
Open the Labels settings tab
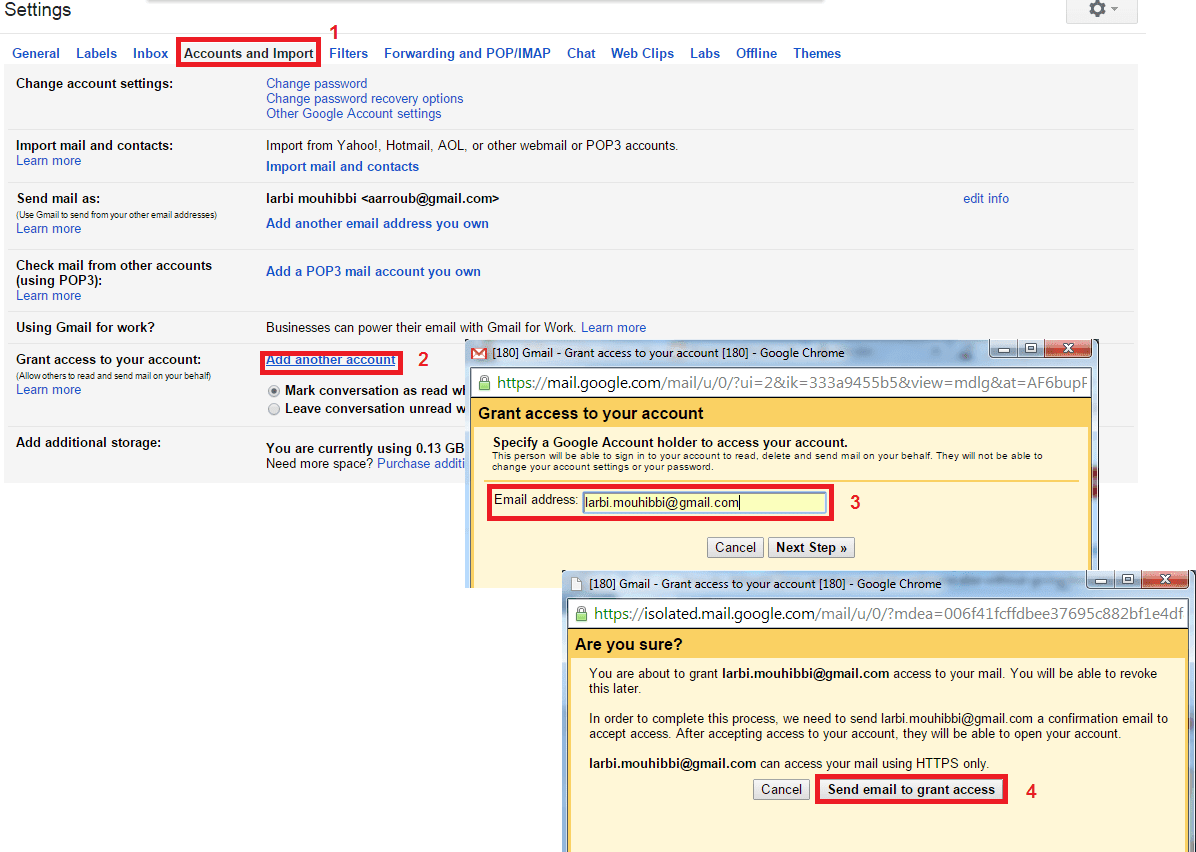[x=96, y=53]
